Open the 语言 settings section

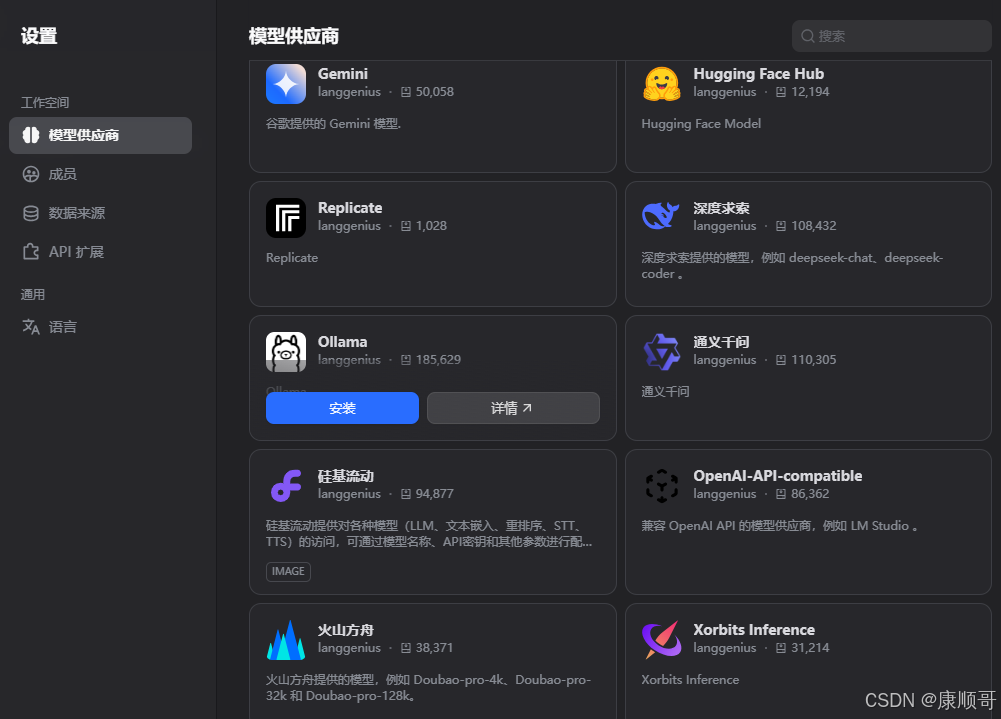100,326
